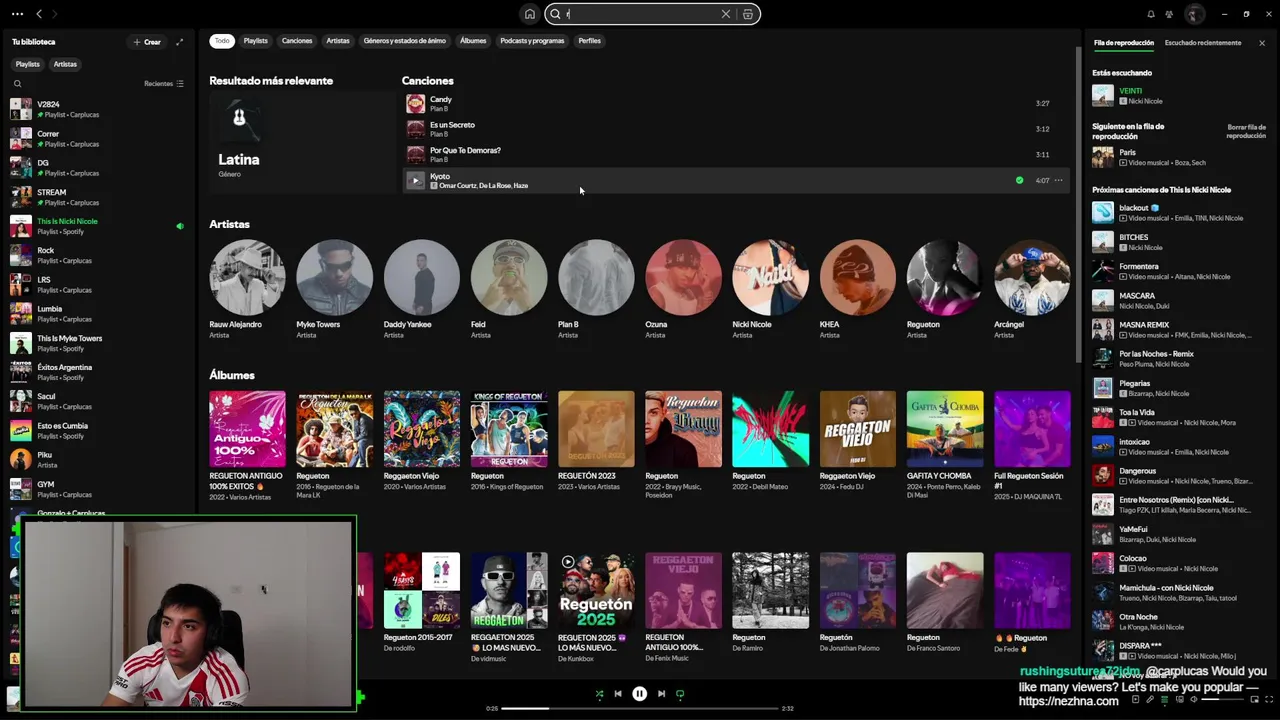Image resolution: width=1280 pixels, height=720 pixels.
Task: Select the Álbumes search filter
Action: [x=473, y=41]
